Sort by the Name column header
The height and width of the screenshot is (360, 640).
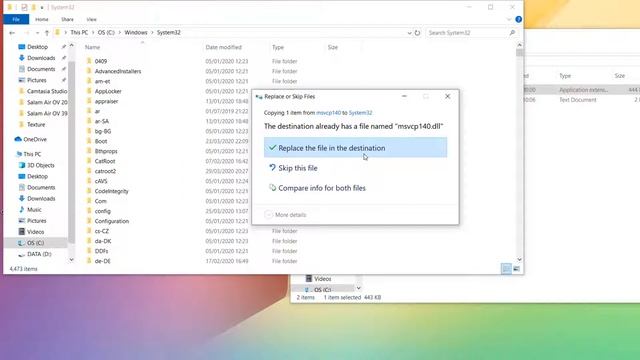click(x=92, y=47)
